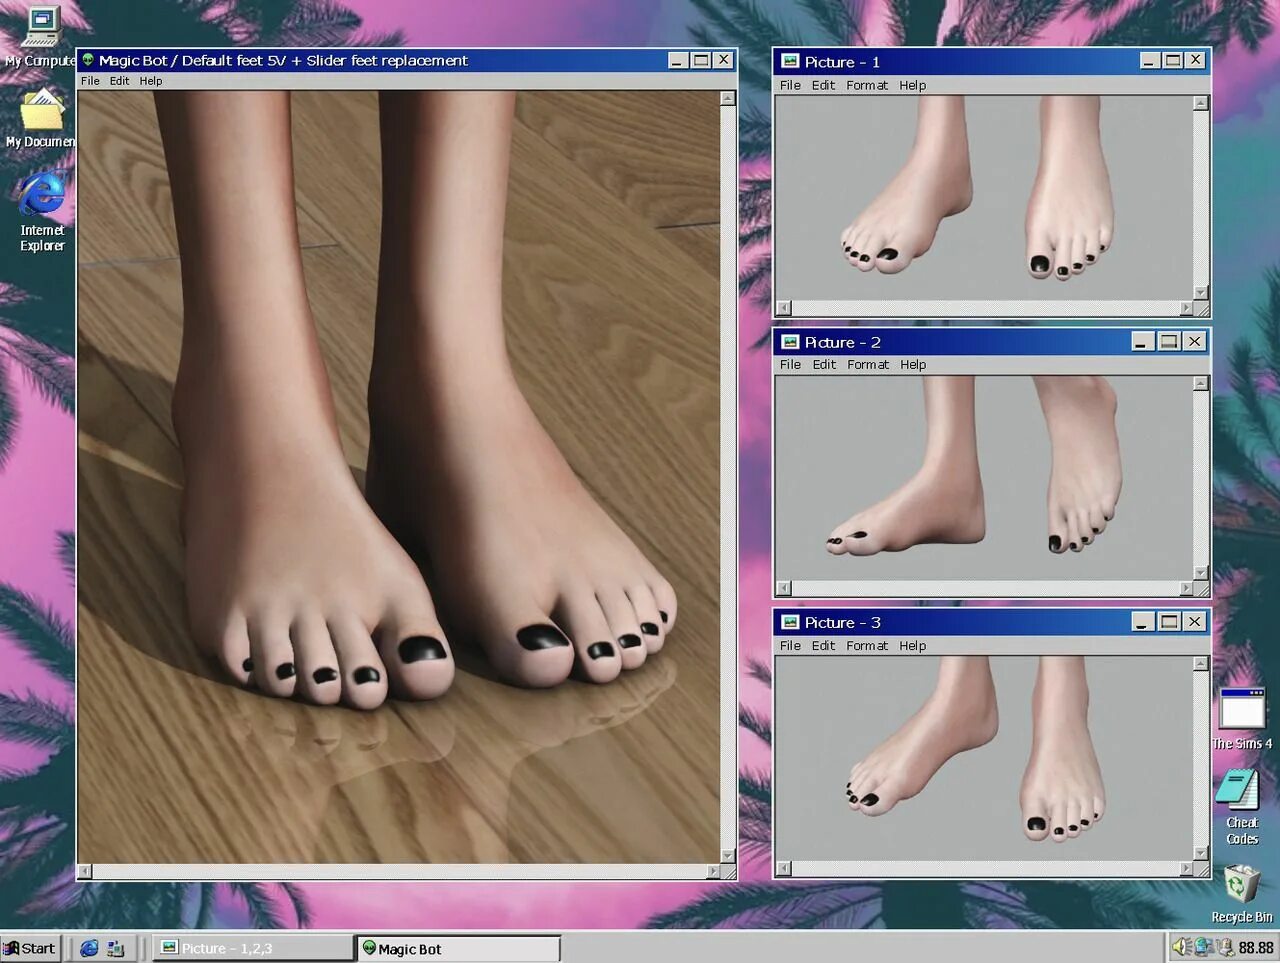Click scroll up arrow in Picture - 3
This screenshot has width=1280, height=963.
tap(1201, 663)
